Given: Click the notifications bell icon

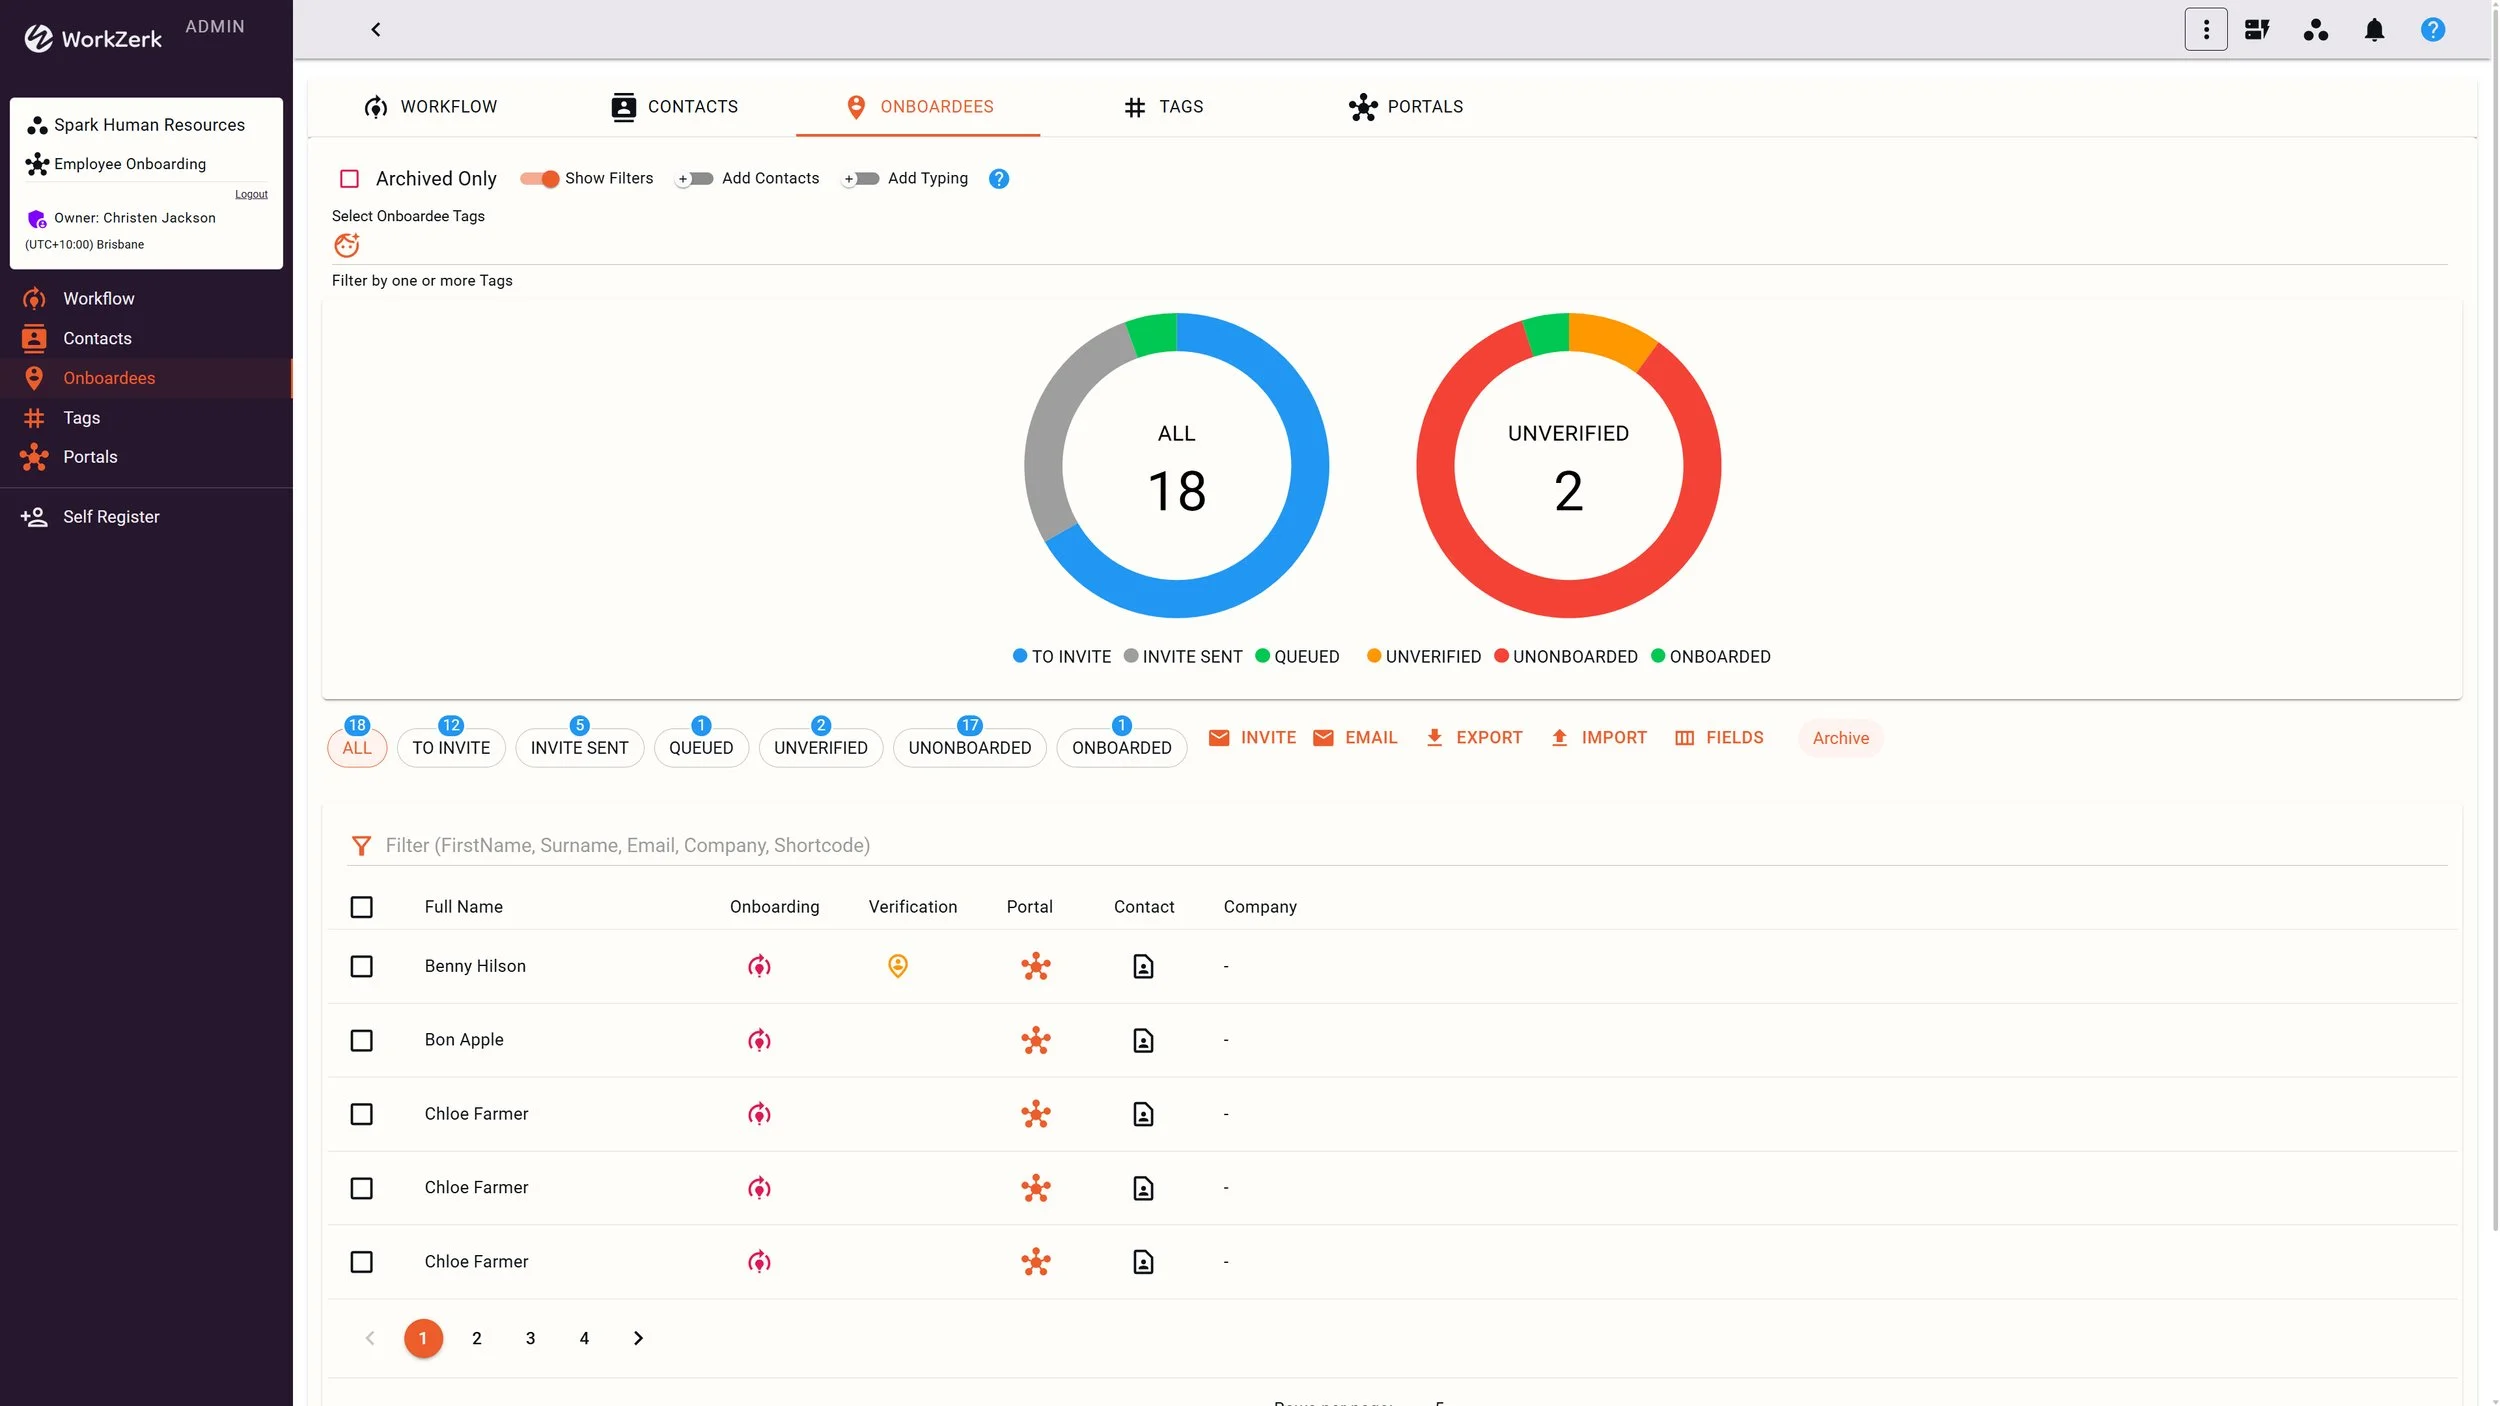Looking at the screenshot, I should click(x=2374, y=30).
